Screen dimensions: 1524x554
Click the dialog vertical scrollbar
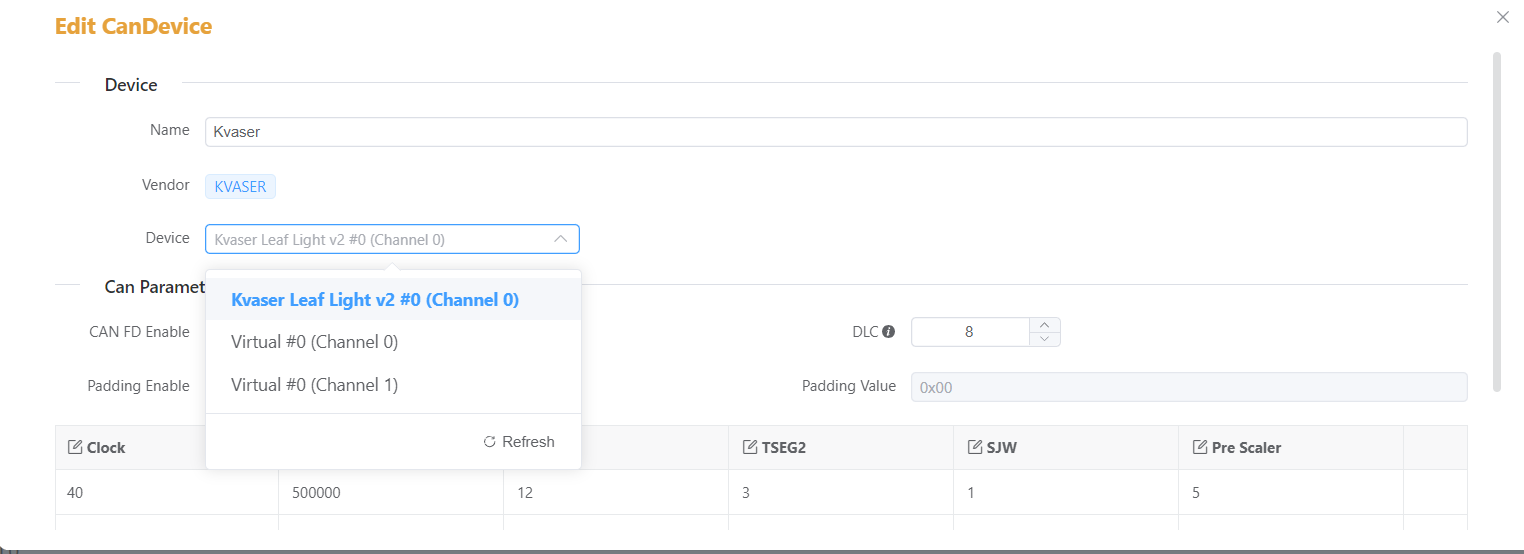1497,220
